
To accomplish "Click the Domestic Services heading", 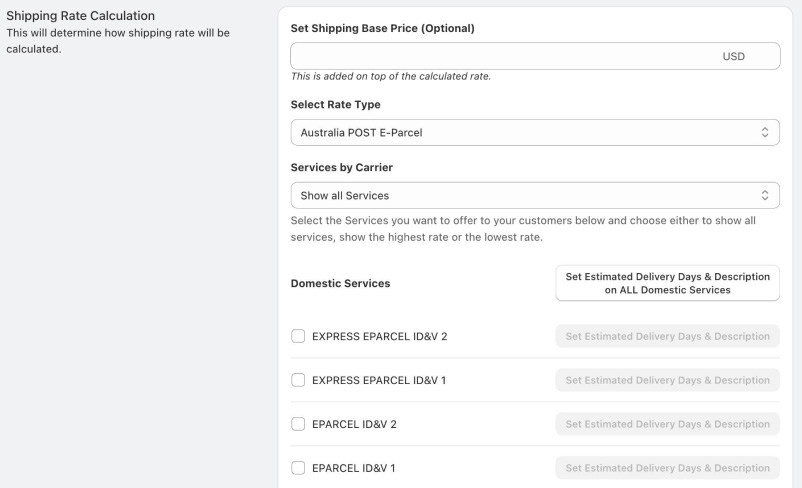I will [340, 283].
